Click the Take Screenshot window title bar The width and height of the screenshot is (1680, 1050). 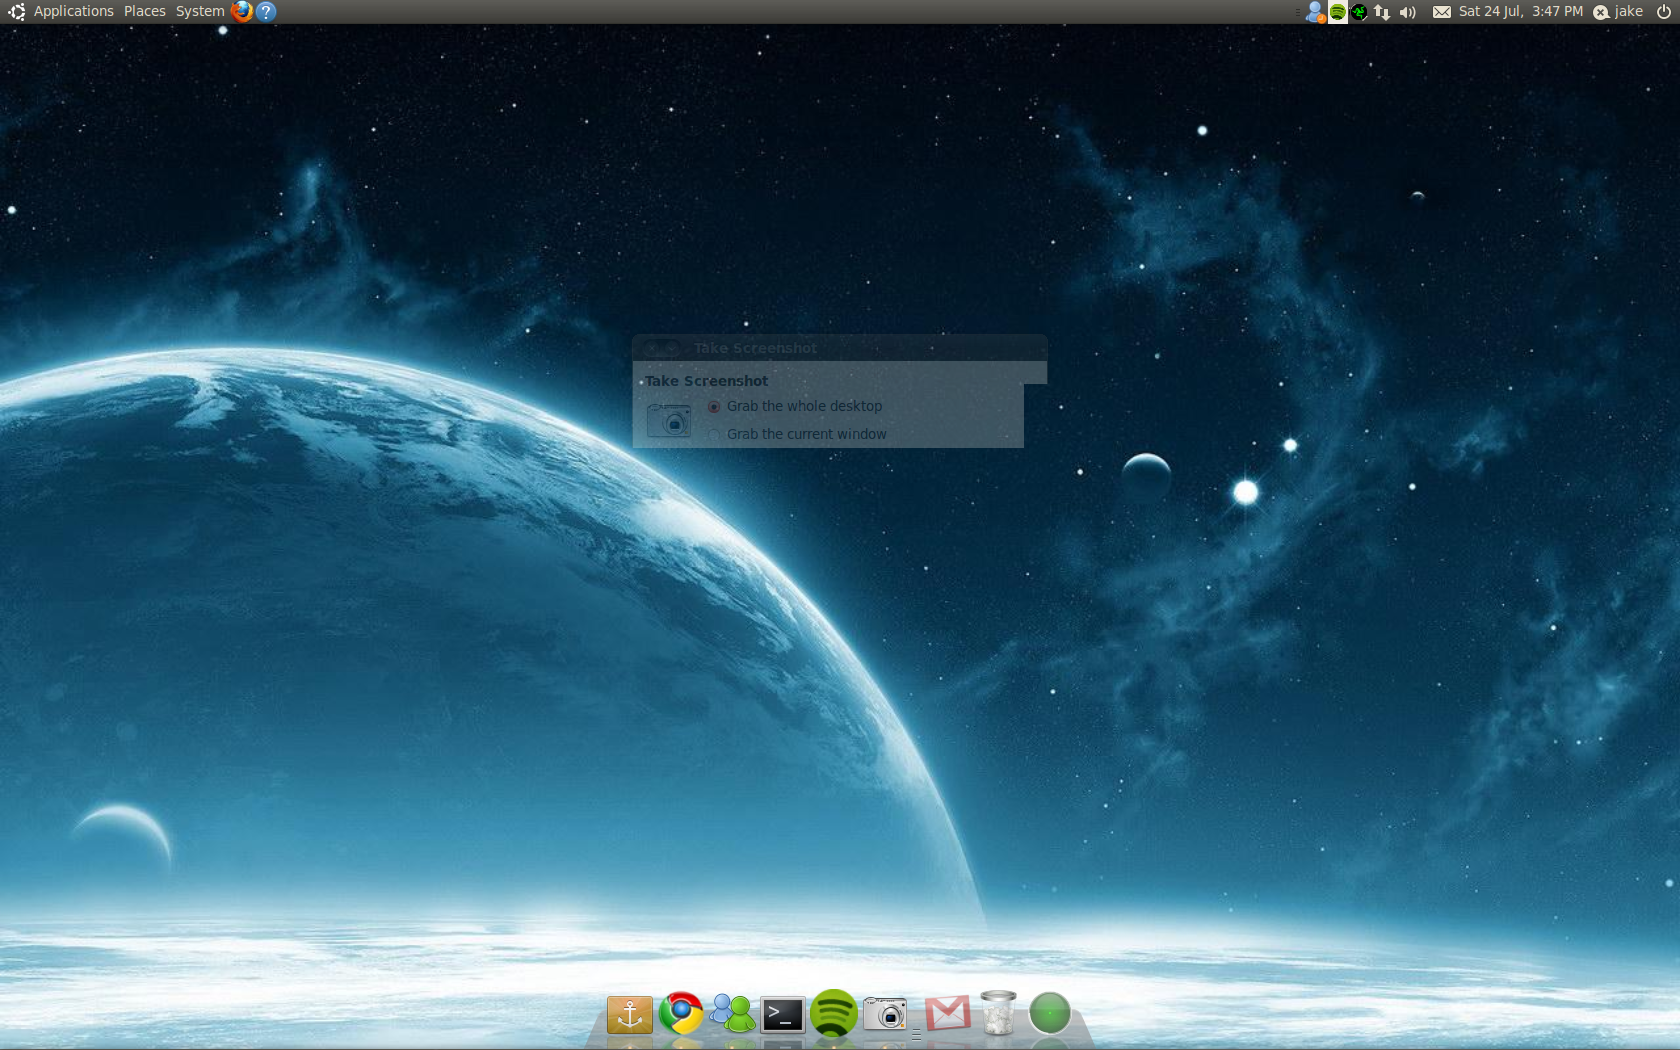point(840,348)
